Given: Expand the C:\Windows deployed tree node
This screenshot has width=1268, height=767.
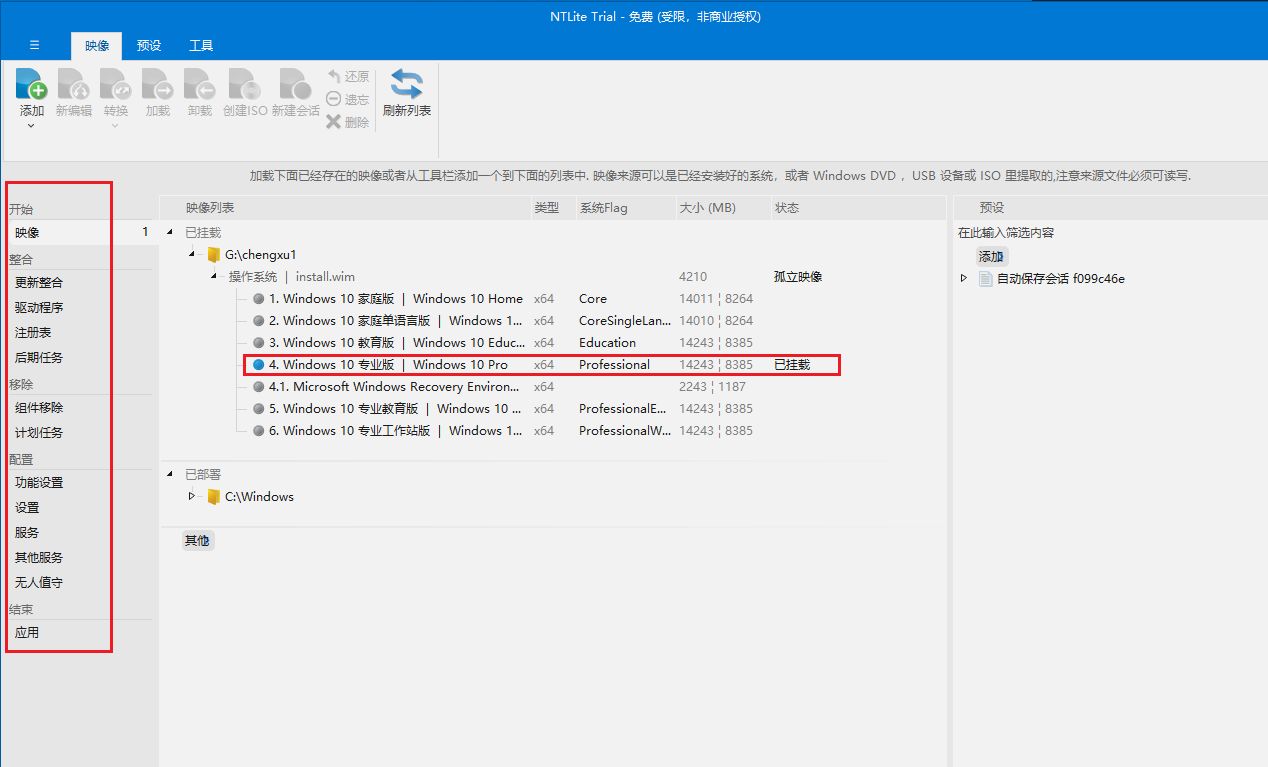Looking at the screenshot, I should coord(192,496).
